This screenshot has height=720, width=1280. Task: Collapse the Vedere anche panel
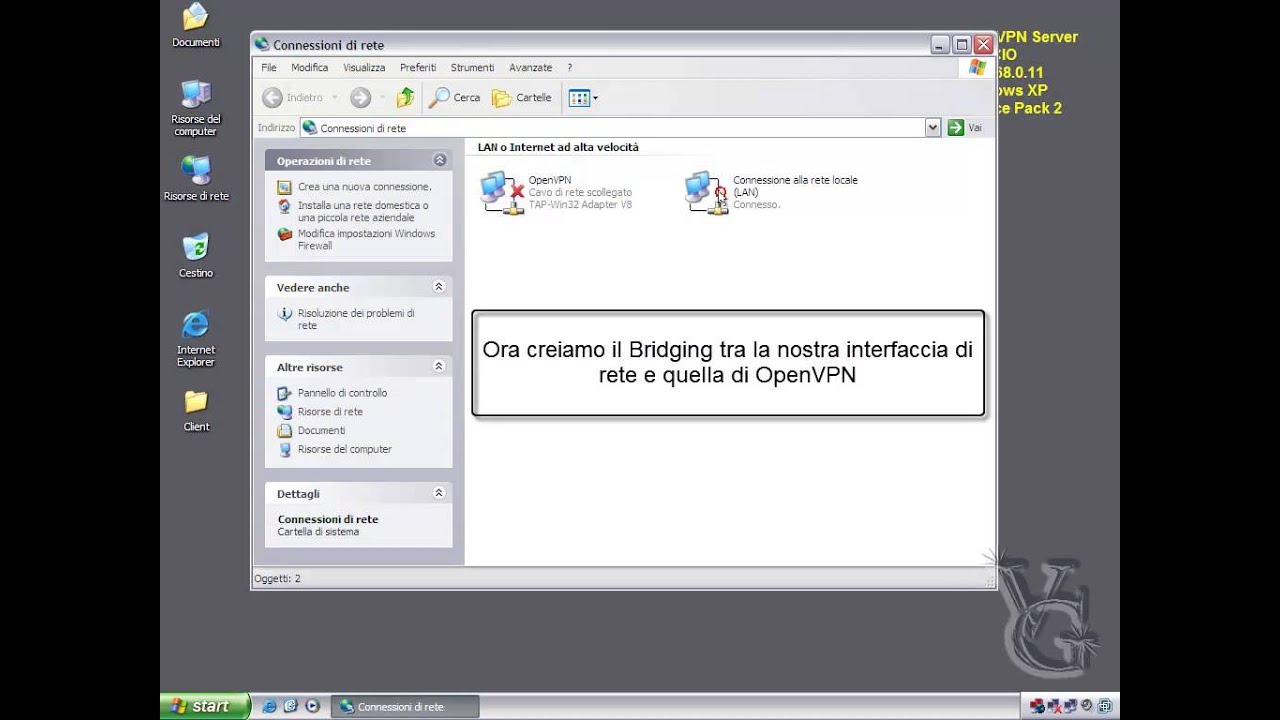[439, 287]
